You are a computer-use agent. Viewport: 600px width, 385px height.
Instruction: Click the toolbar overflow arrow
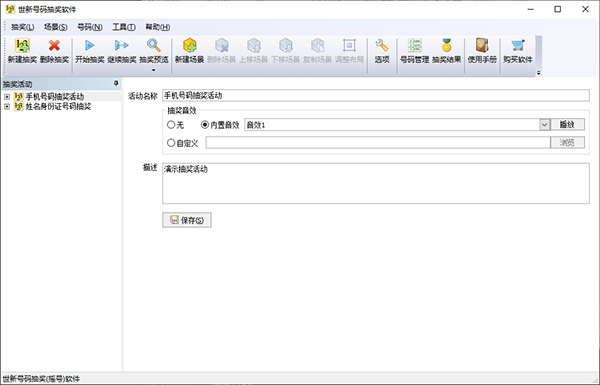[538, 73]
